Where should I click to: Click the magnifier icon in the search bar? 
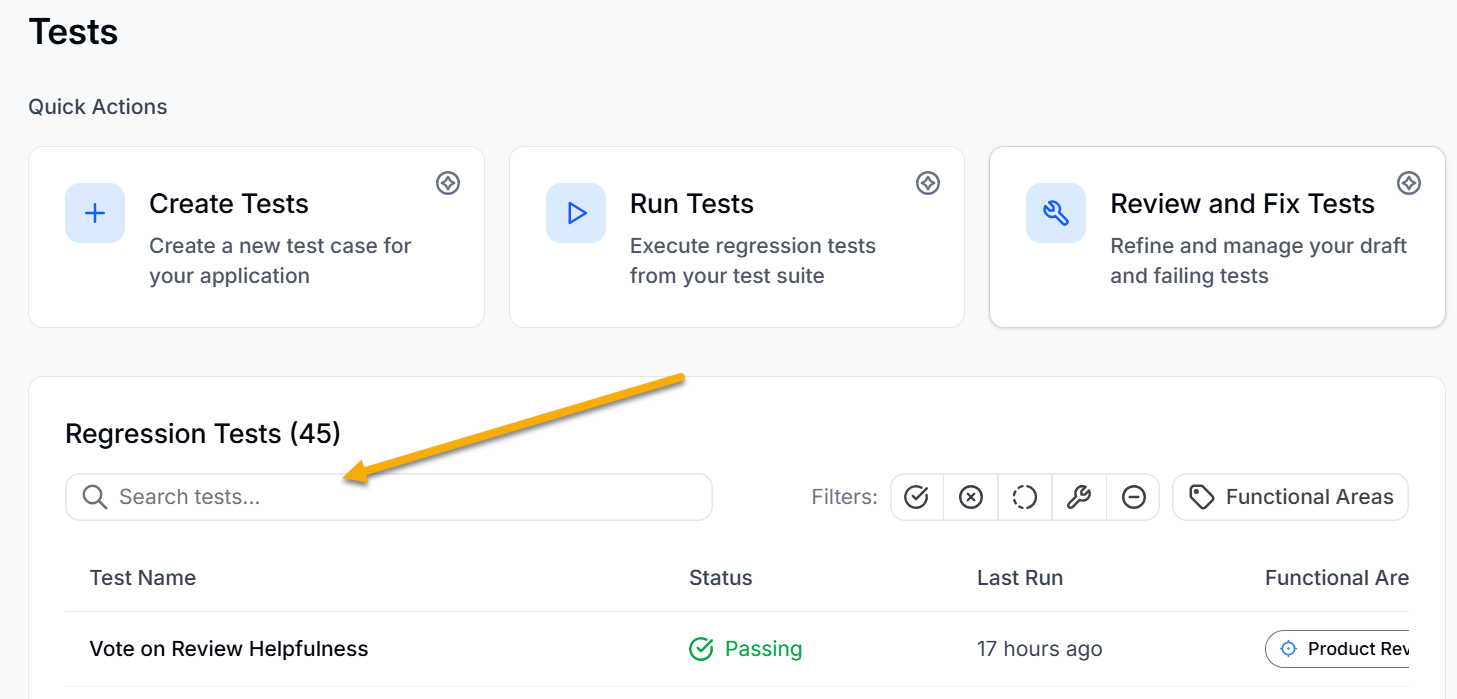click(95, 496)
